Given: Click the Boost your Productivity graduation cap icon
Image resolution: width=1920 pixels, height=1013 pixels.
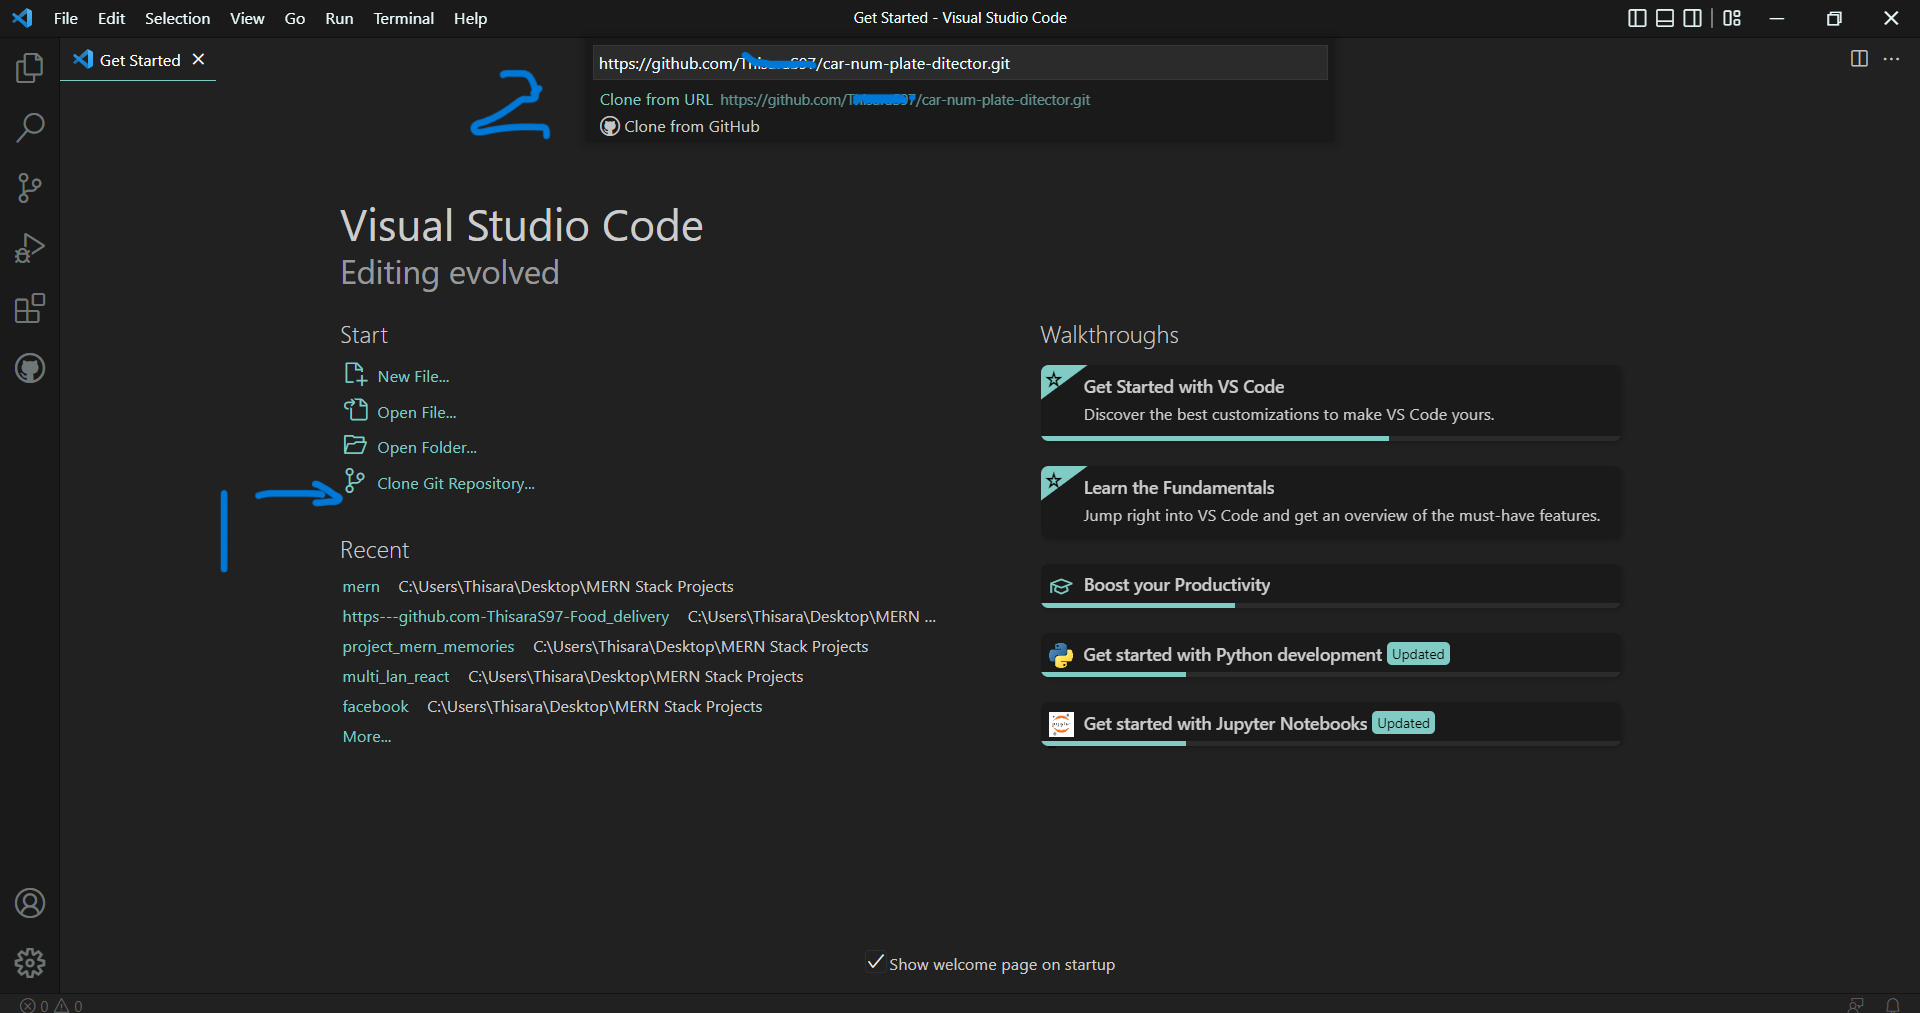Looking at the screenshot, I should pyautogui.click(x=1061, y=586).
